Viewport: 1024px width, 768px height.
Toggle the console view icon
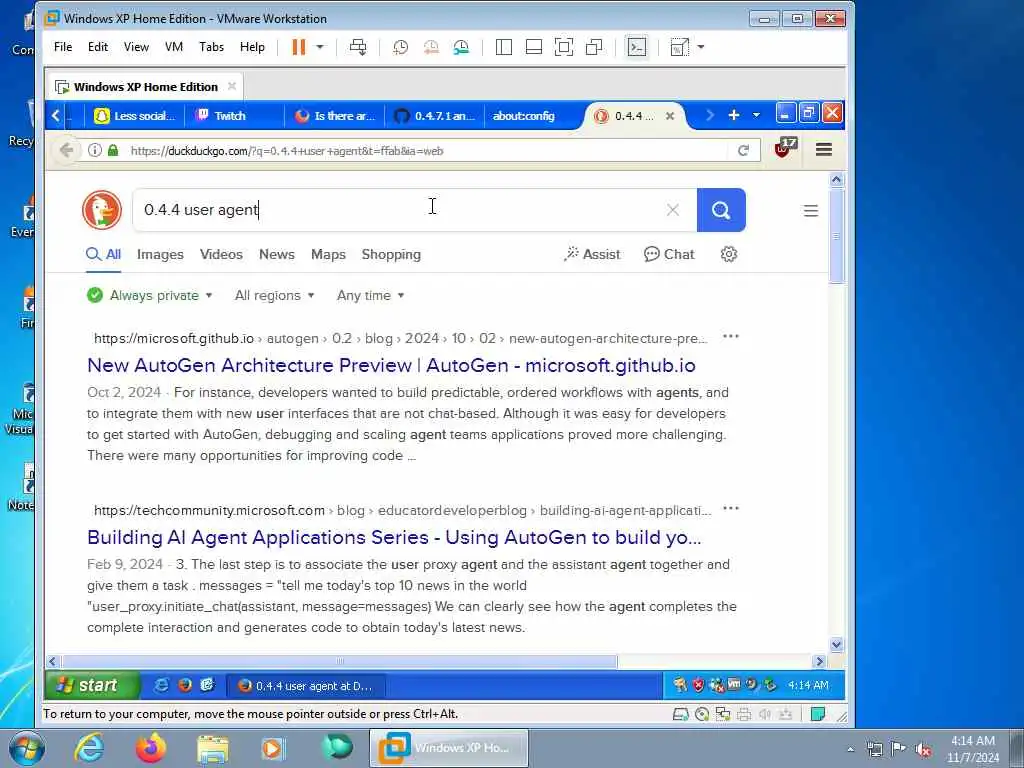(637, 47)
